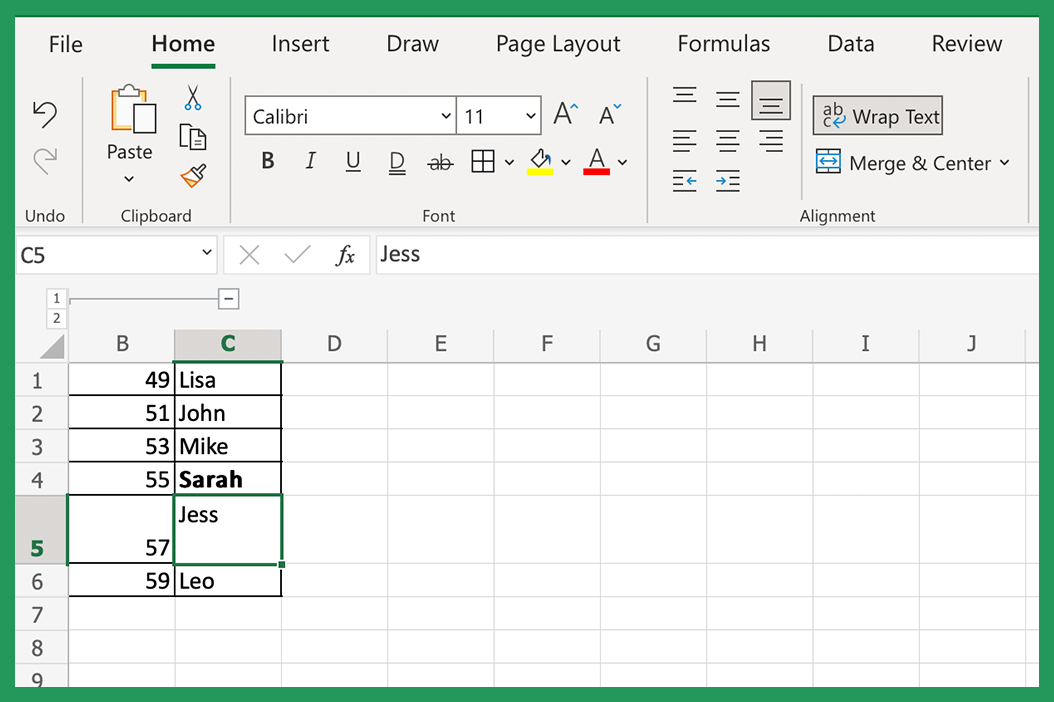Collapse the outline group with the minus button
1054x702 pixels.
[229, 298]
